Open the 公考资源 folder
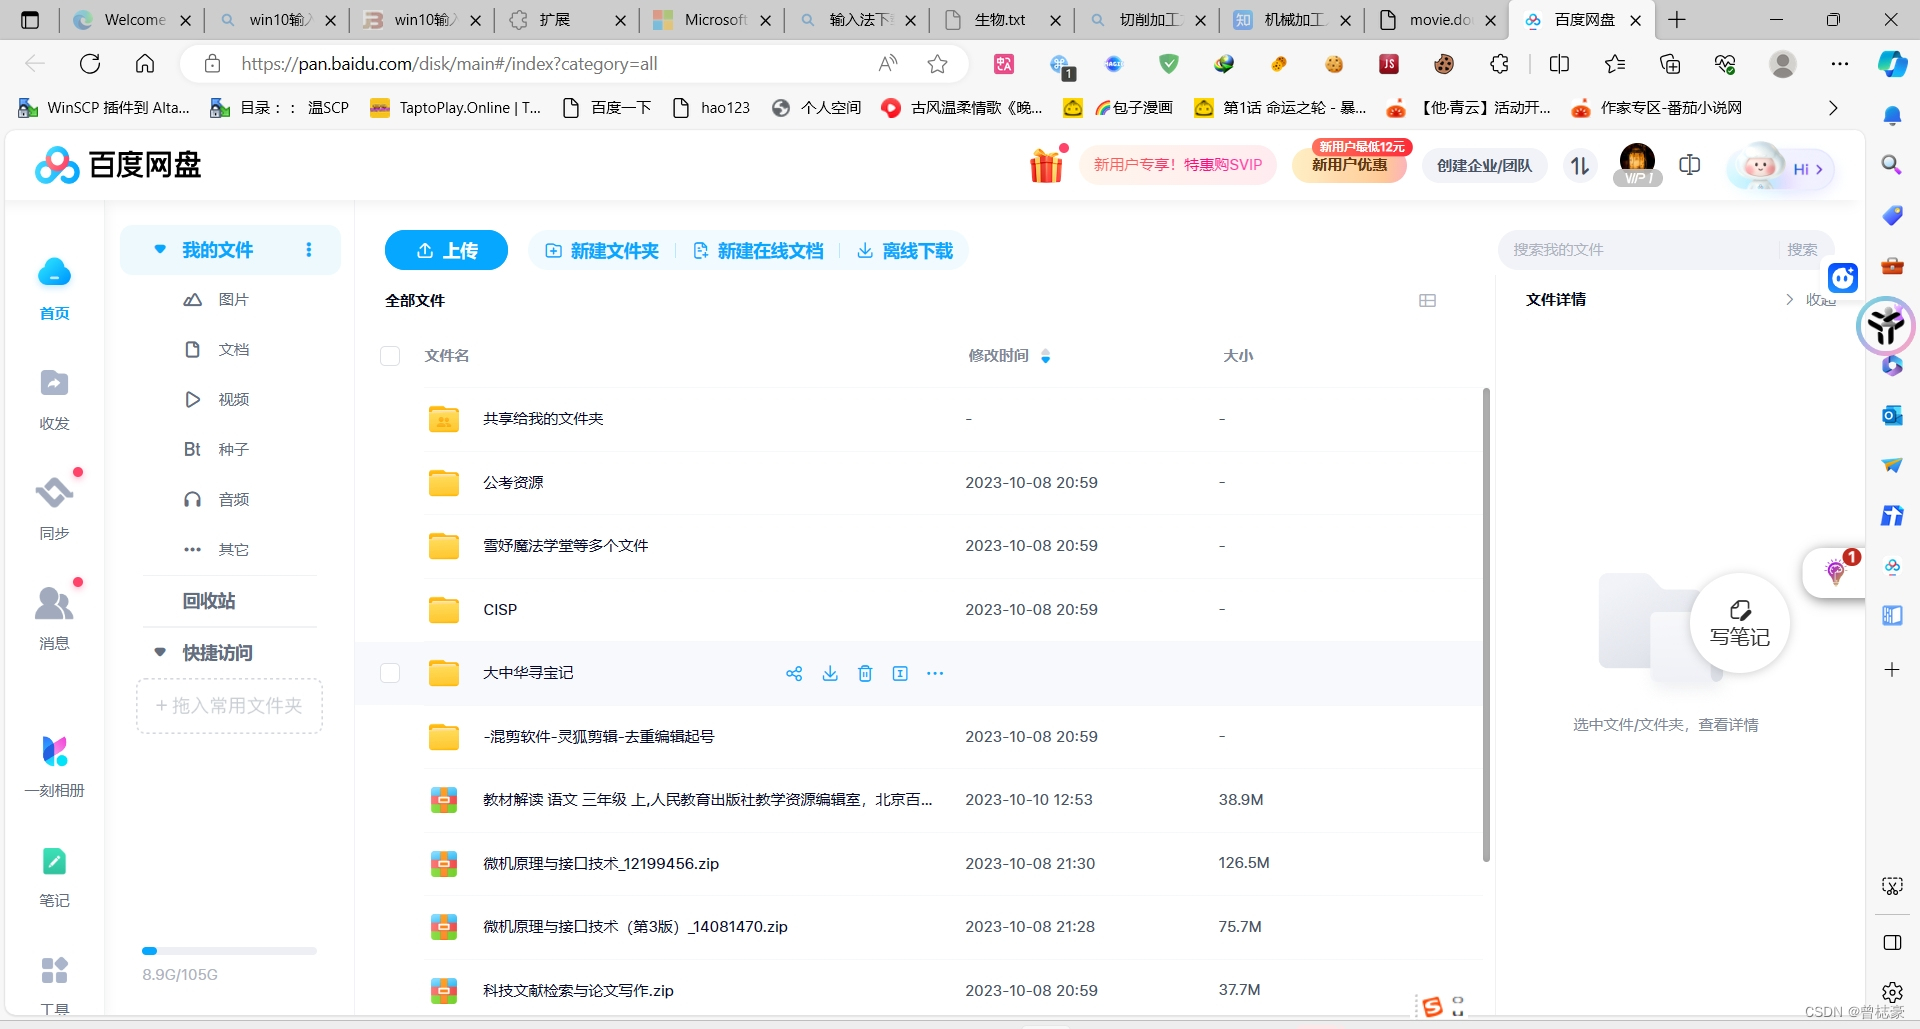 coord(513,482)
